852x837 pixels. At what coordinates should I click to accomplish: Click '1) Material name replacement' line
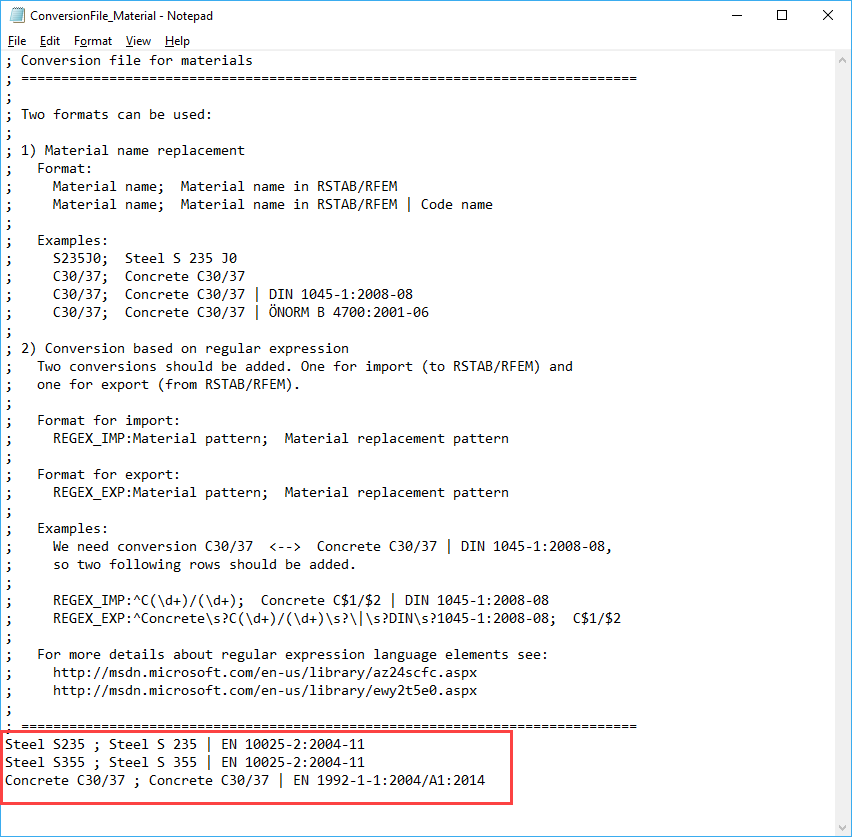133,151
